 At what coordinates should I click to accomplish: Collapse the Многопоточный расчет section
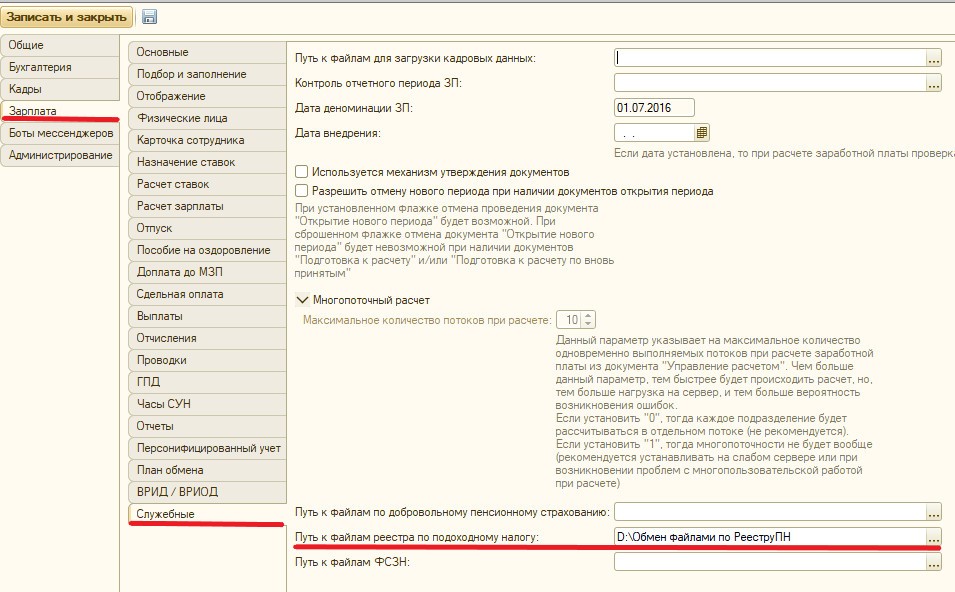303,300
